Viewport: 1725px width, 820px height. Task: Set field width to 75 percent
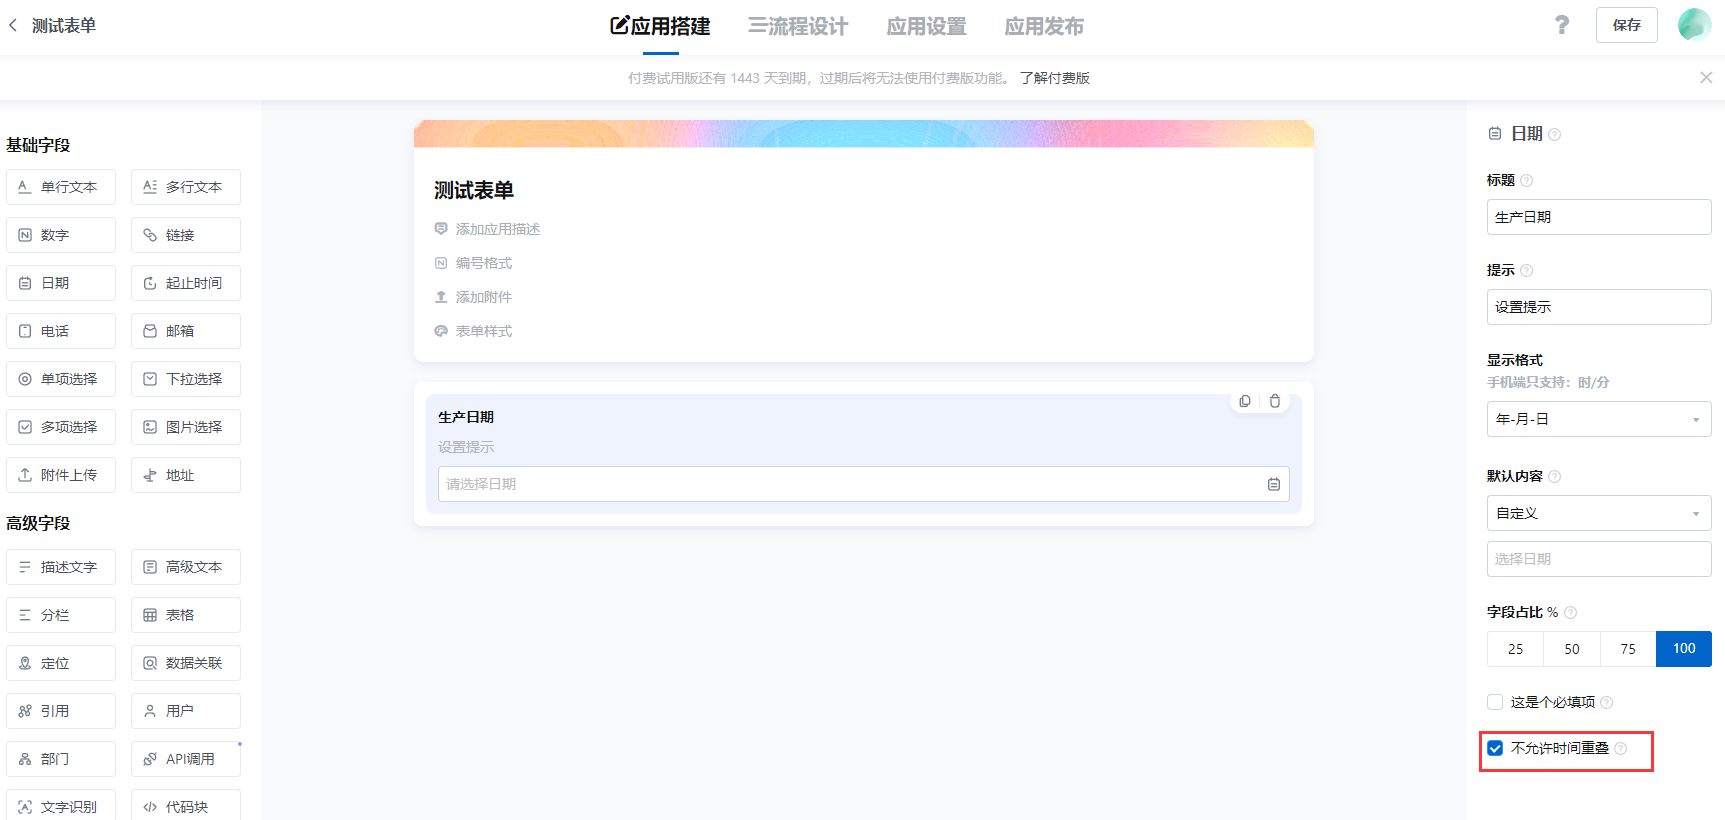[1628, 649]
